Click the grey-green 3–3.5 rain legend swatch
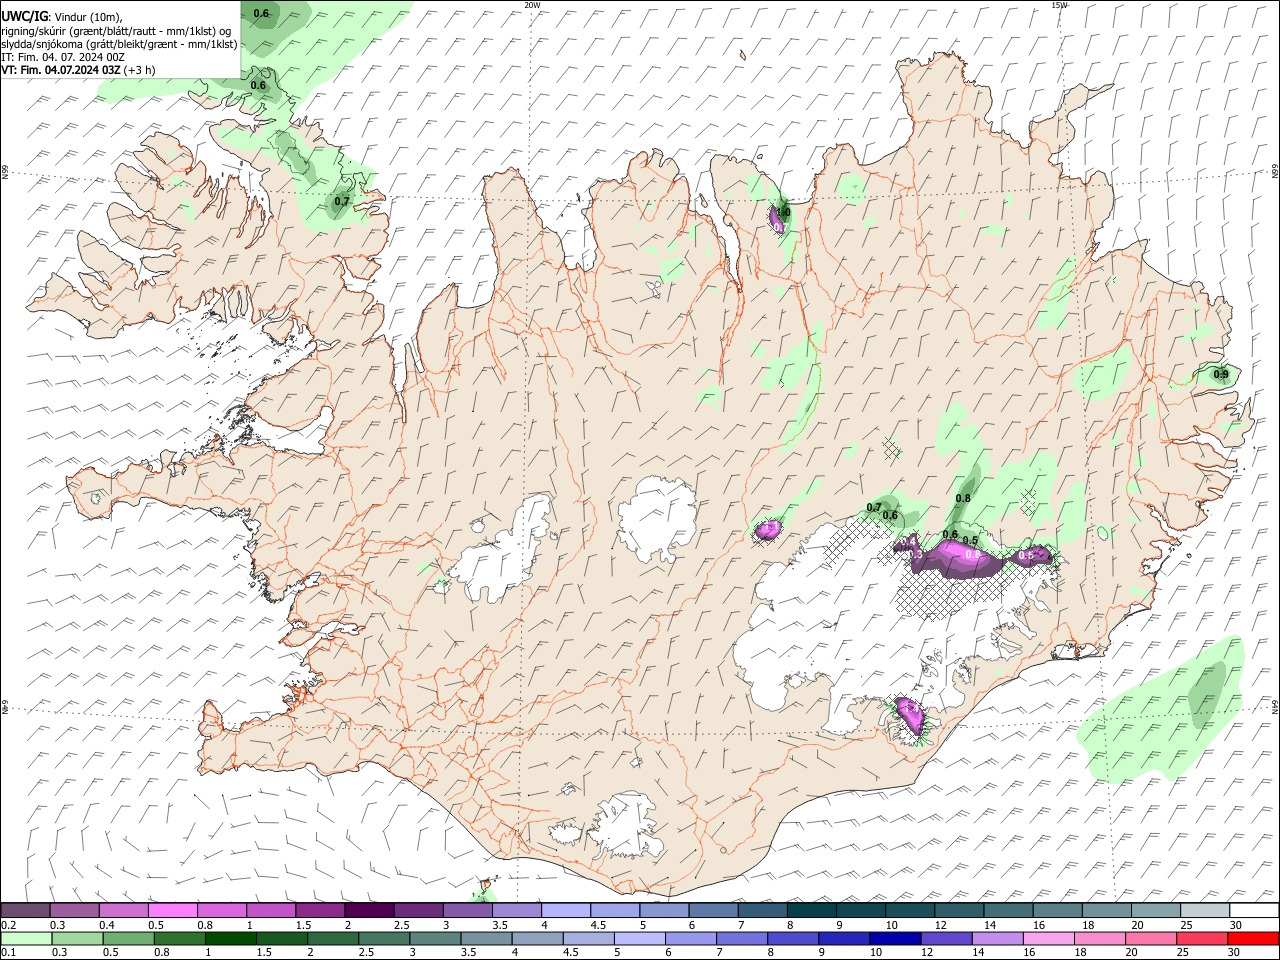This screenshot has height=960, width=1280. [x=435, y=938]
